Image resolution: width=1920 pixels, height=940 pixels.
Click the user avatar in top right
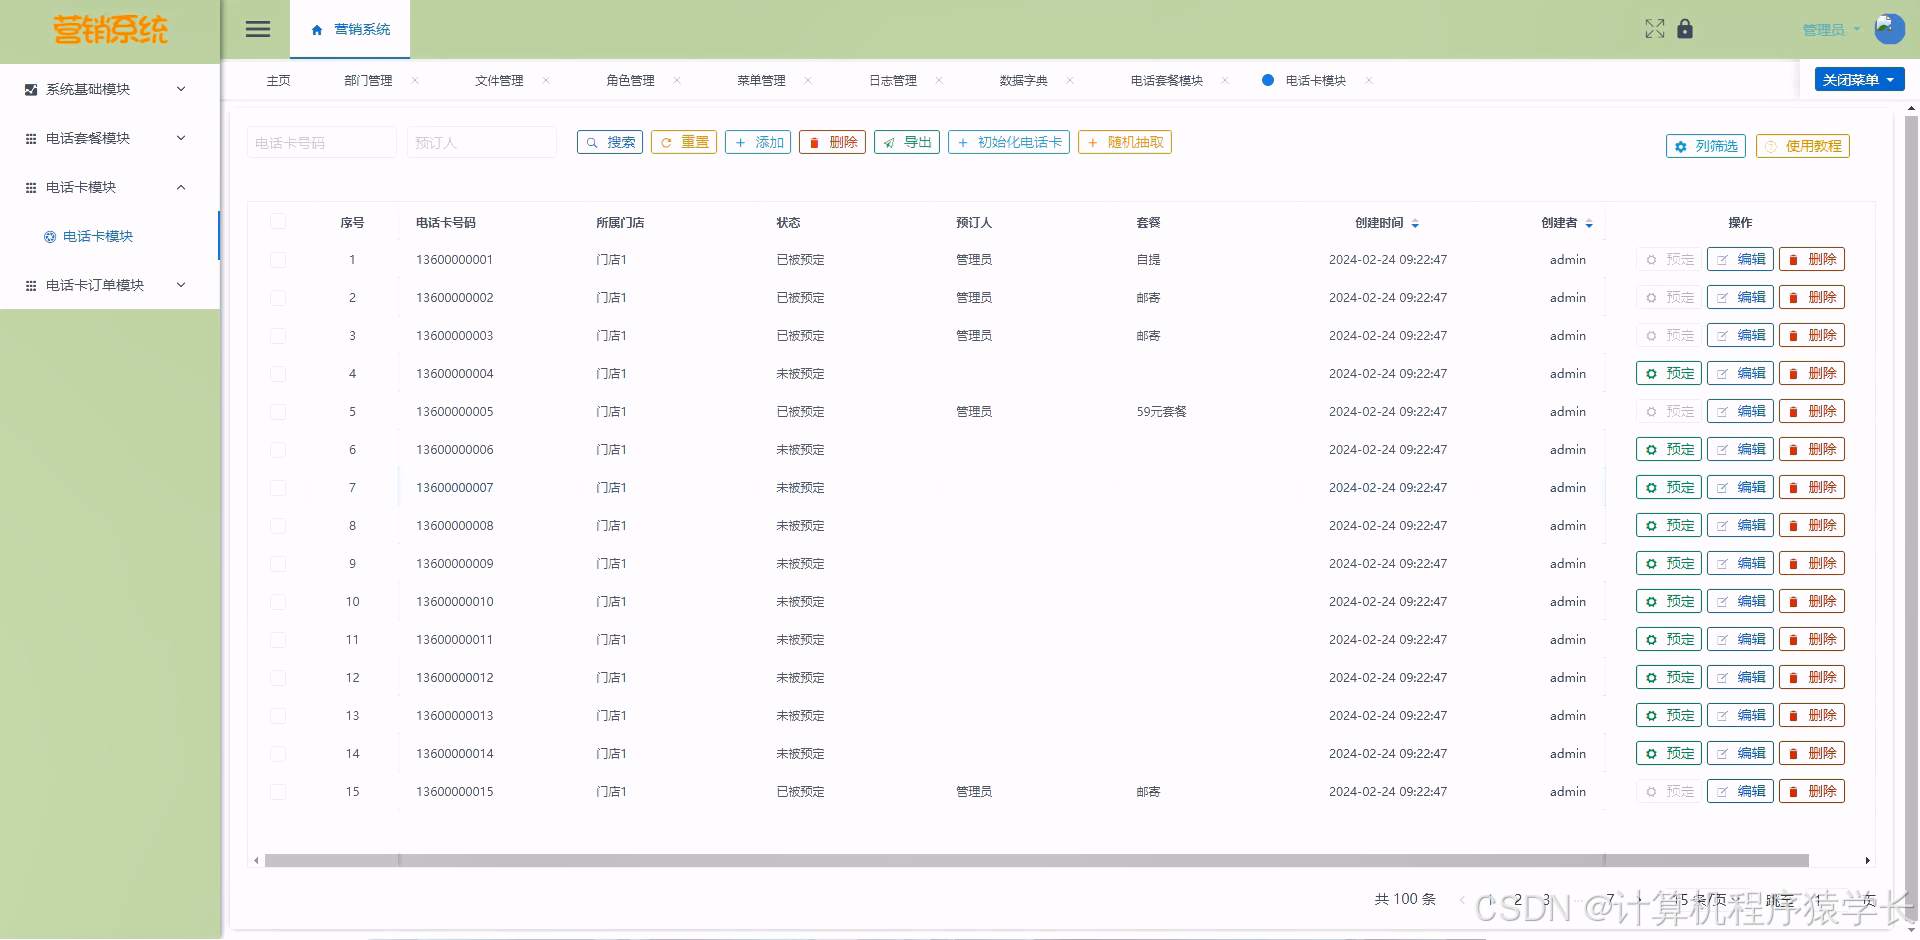1889,29
